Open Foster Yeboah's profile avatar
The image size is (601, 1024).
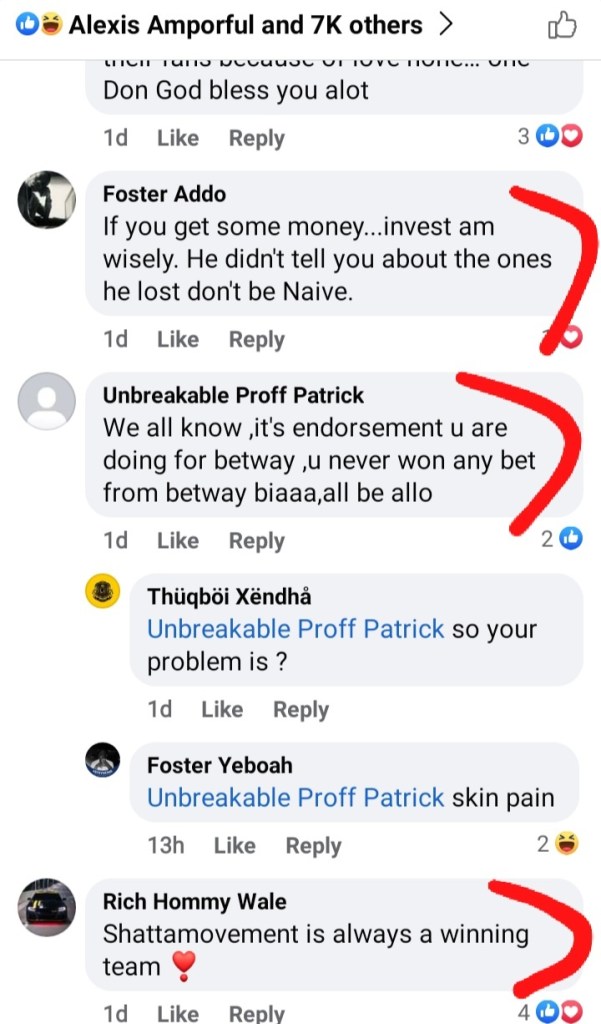tap(103, 760)
